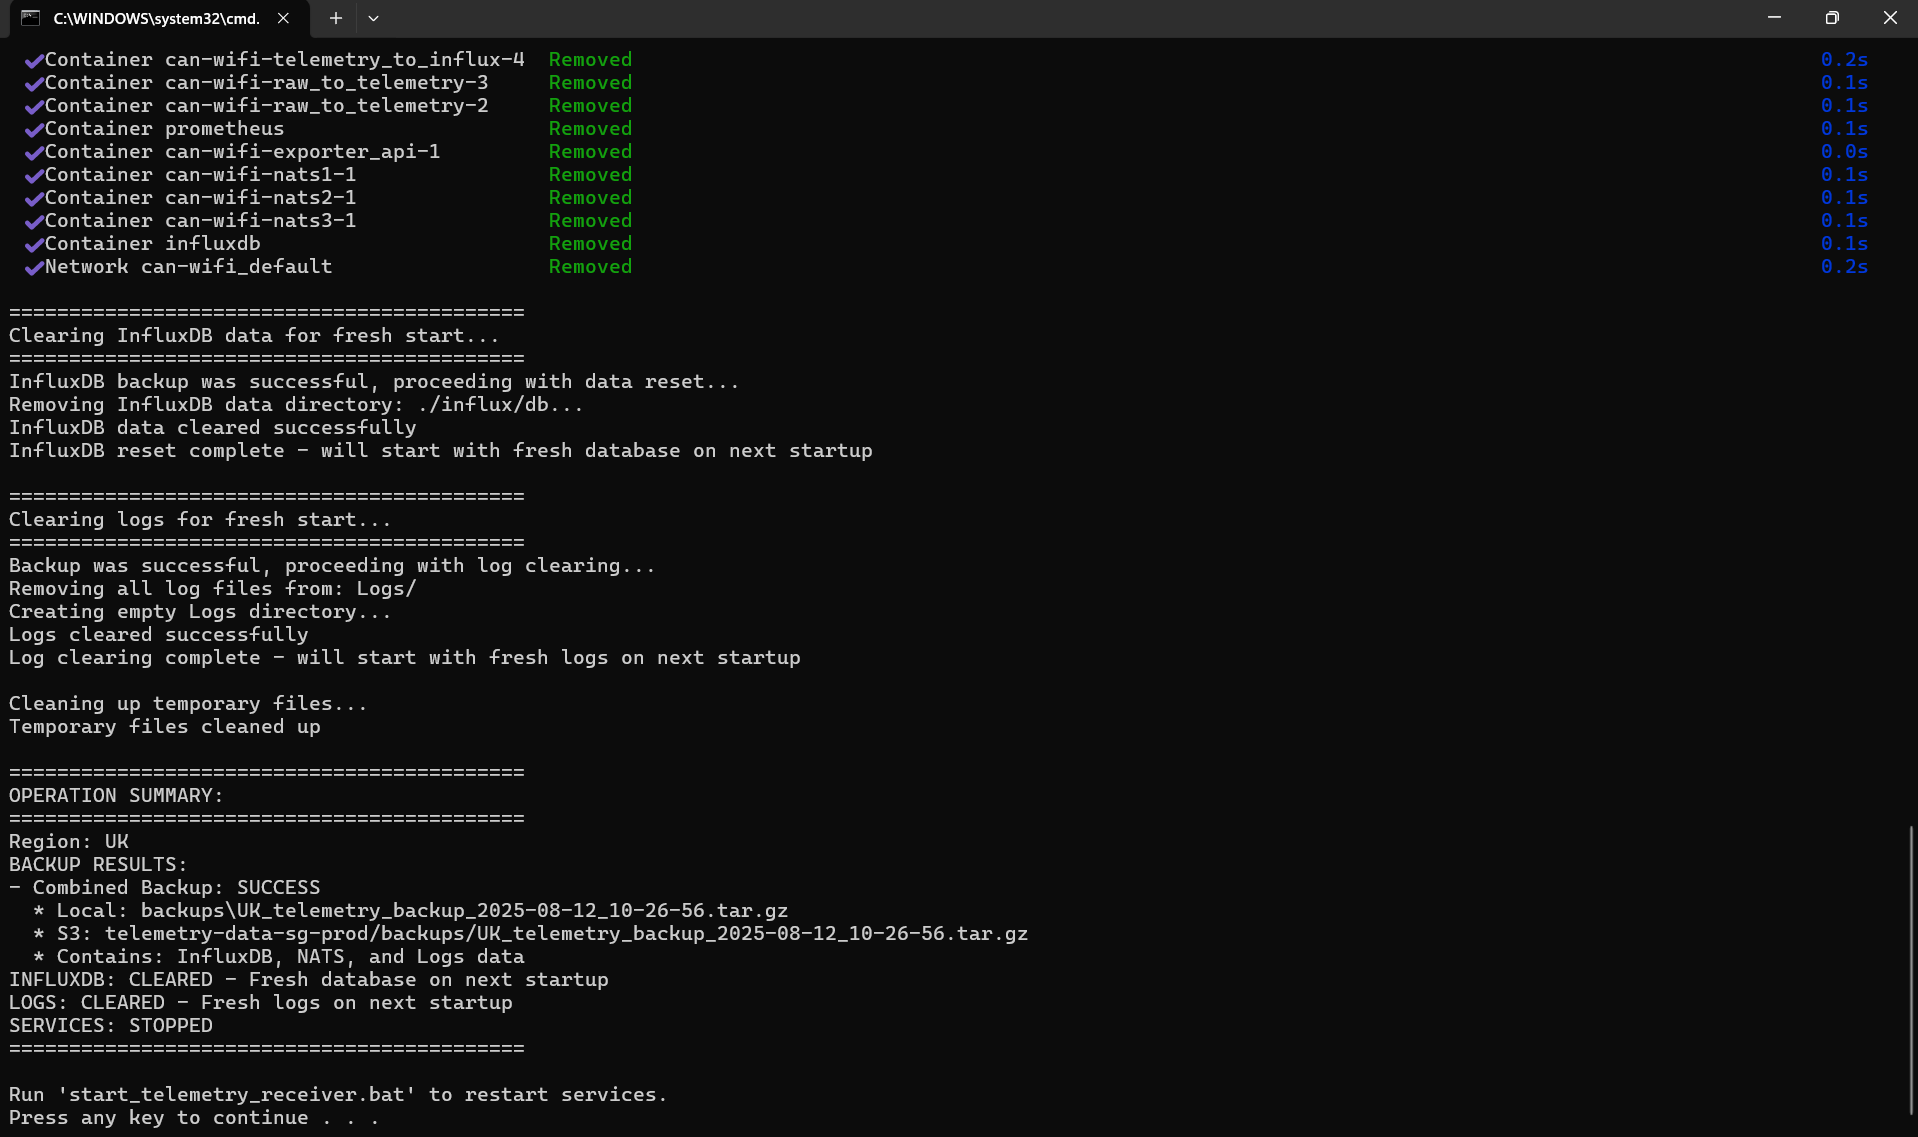Click '0.2s' timing for Network can-wifi_default
The height and width of the screenshot is (1137, 1918).
pyautogui.click(x=1844, y=267)
